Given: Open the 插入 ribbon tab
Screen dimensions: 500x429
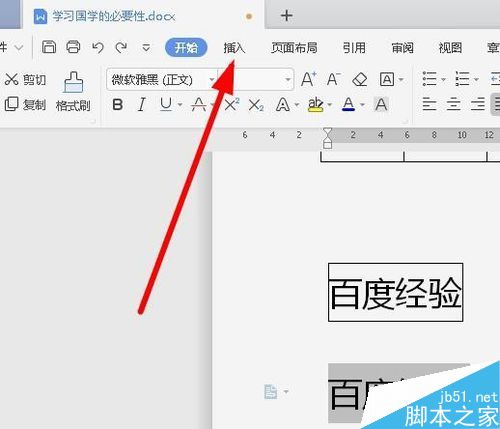Looking at the screenshot, I should (x=234, y=48).
